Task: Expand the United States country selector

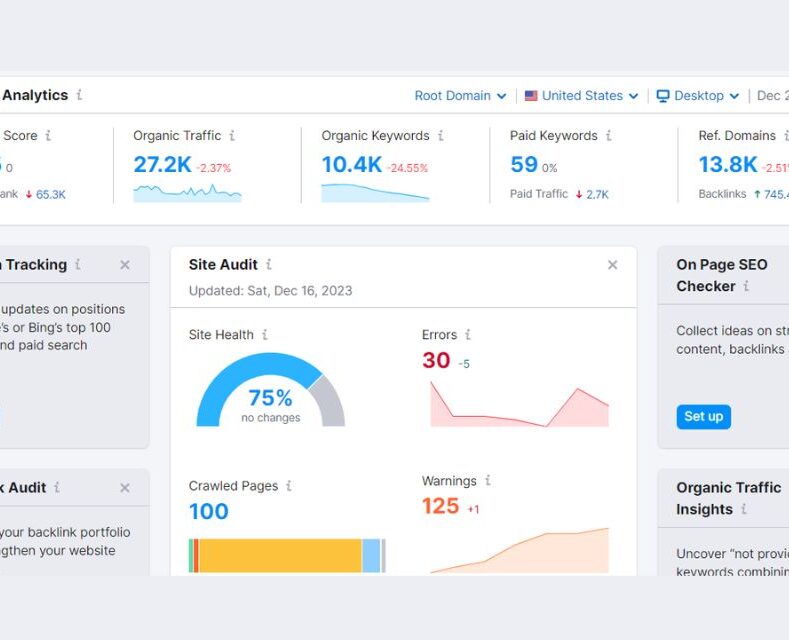Action: click(582, 96)
